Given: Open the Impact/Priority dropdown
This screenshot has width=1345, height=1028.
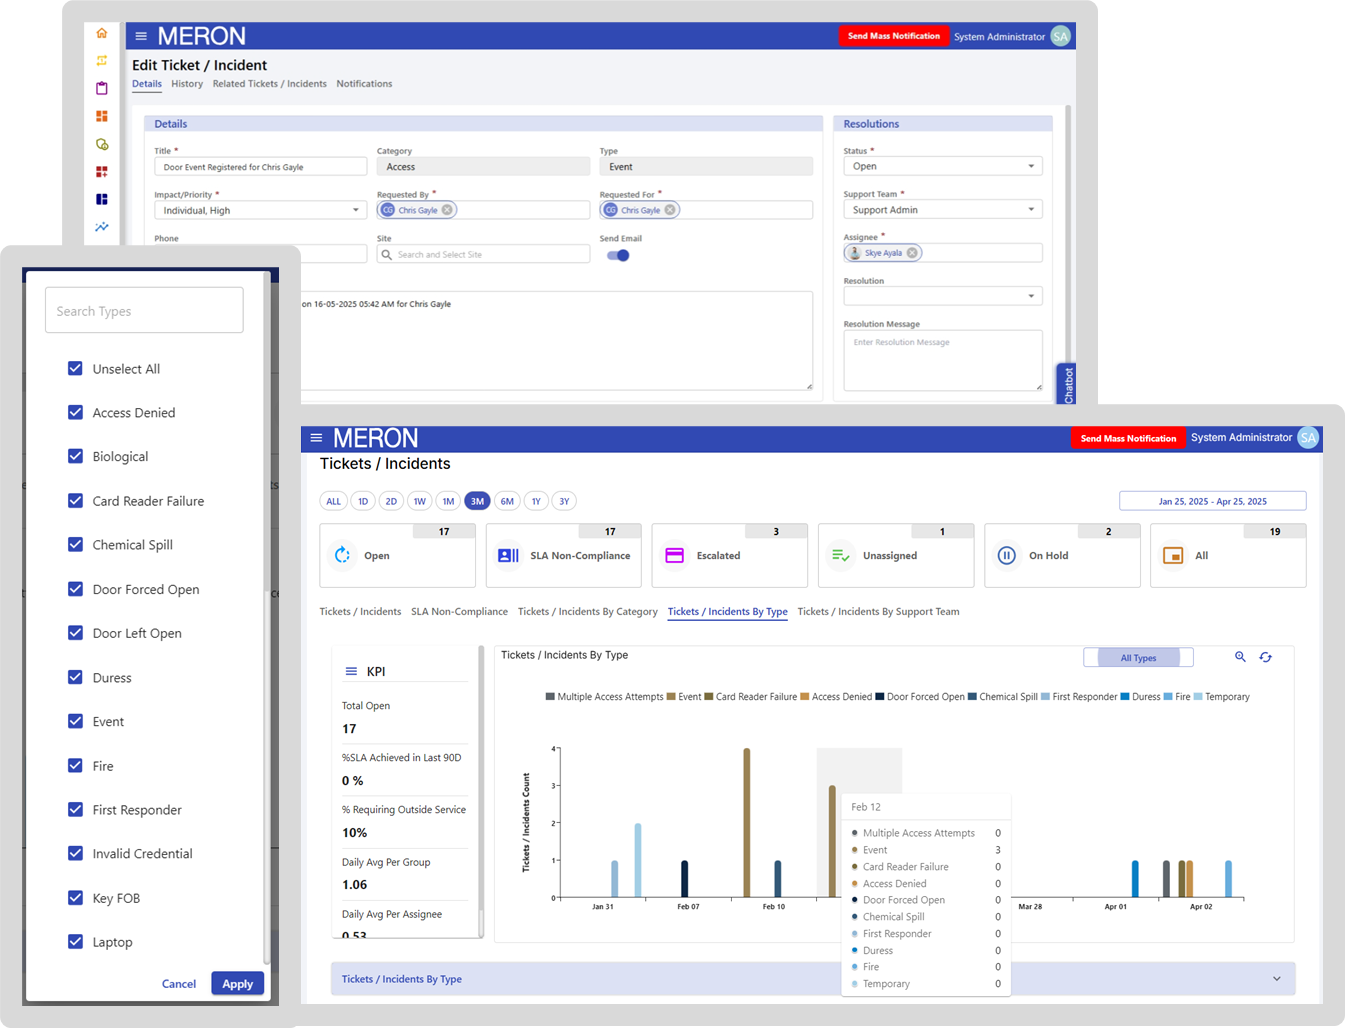Looking at the screenshot, I should [260, 210].
